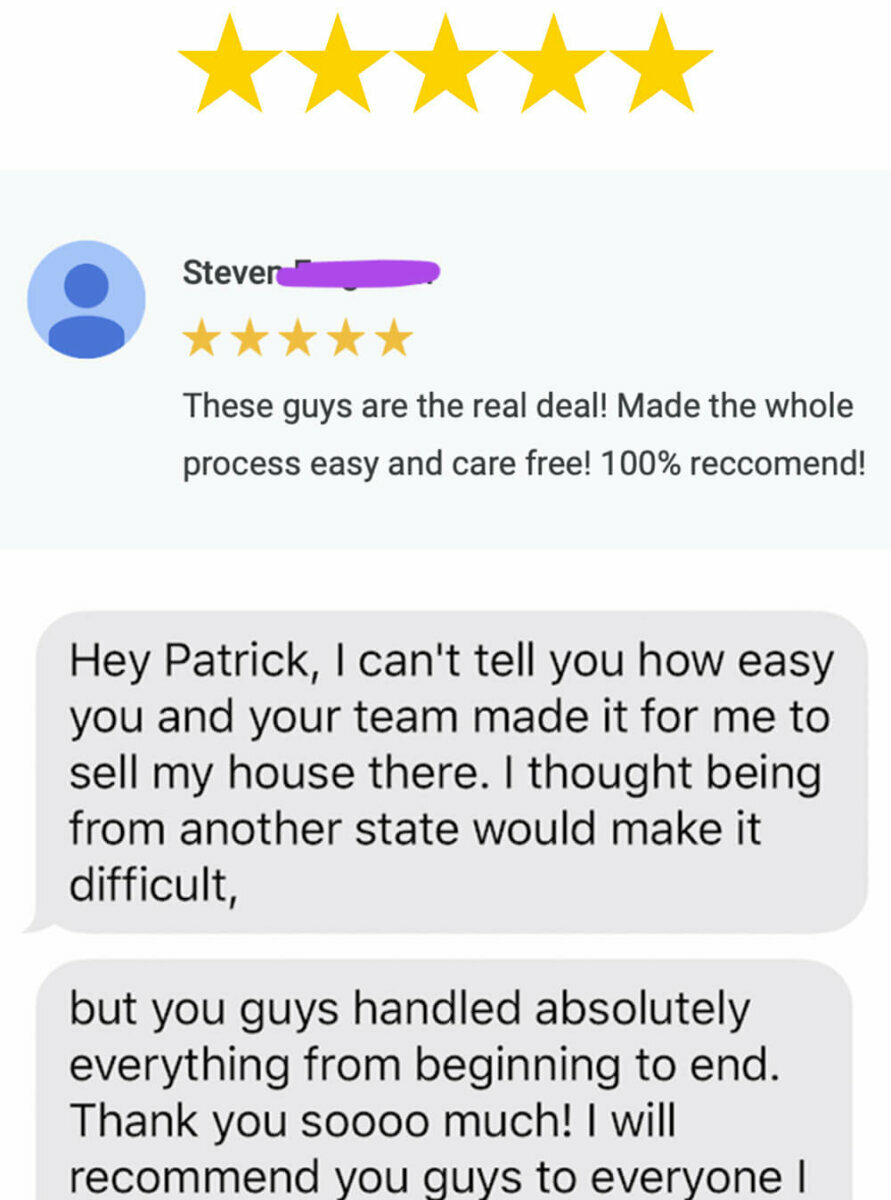Select the fourth large yellow star
Screen dimensions: 891x1200
pyautogui.click(x=552, y=63)
